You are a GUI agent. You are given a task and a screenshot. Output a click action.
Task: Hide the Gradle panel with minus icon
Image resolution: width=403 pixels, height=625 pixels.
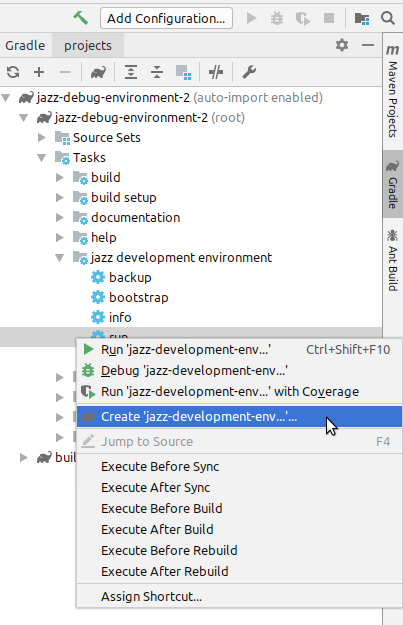[x=368, y=45]
